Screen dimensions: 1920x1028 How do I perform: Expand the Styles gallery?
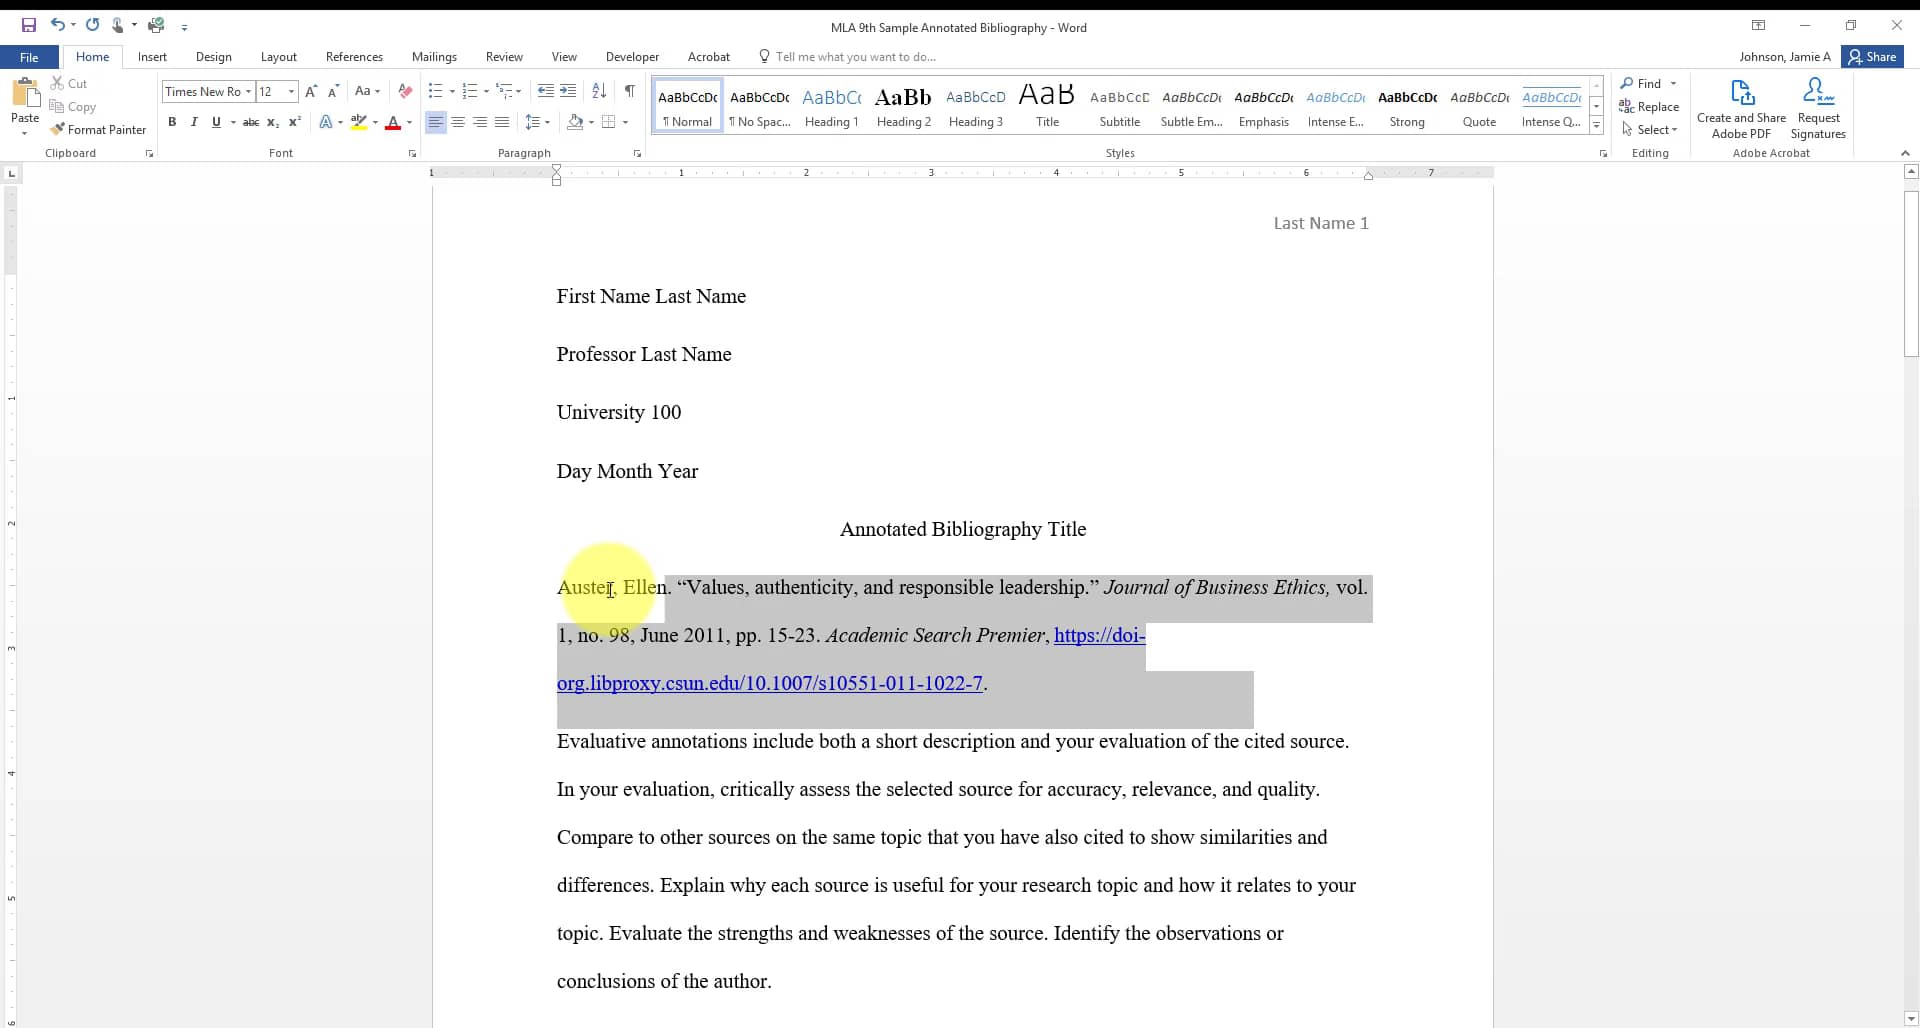coord(1596,124)
